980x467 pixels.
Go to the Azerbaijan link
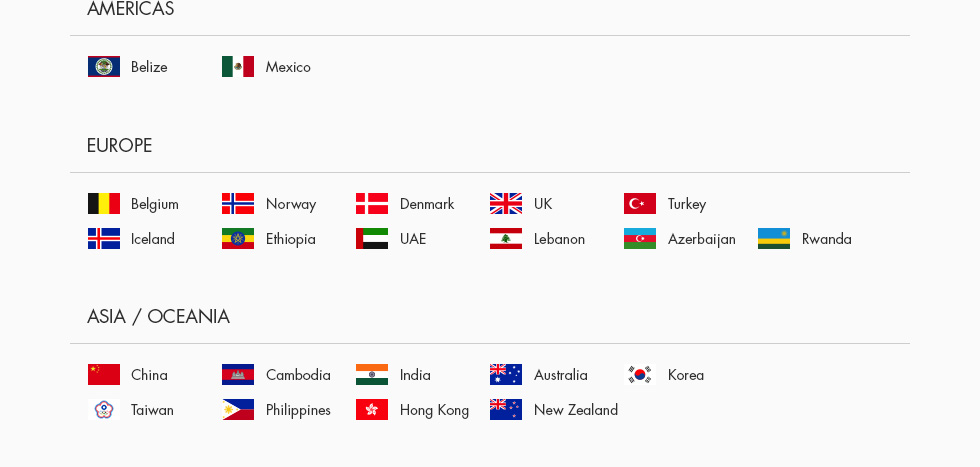701,239
